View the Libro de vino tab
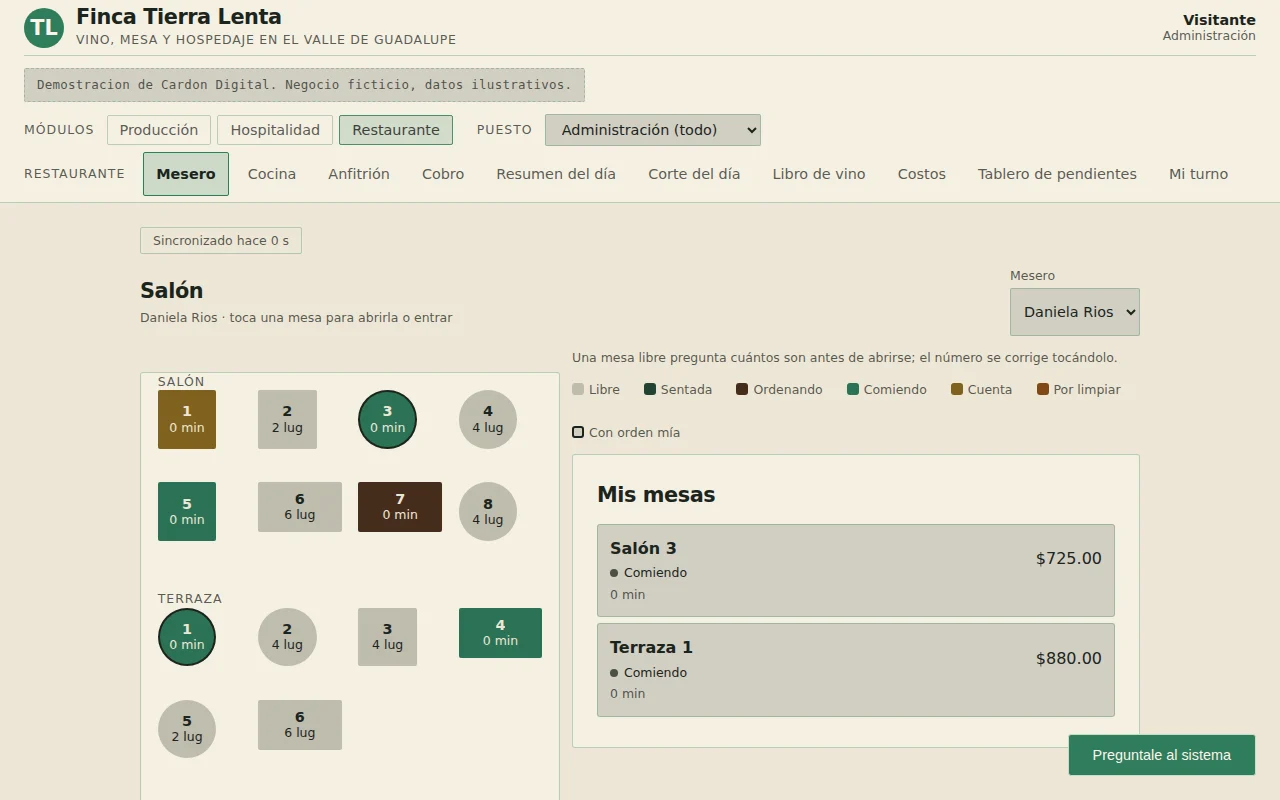1280x800 pixels. tap(819, 174)
